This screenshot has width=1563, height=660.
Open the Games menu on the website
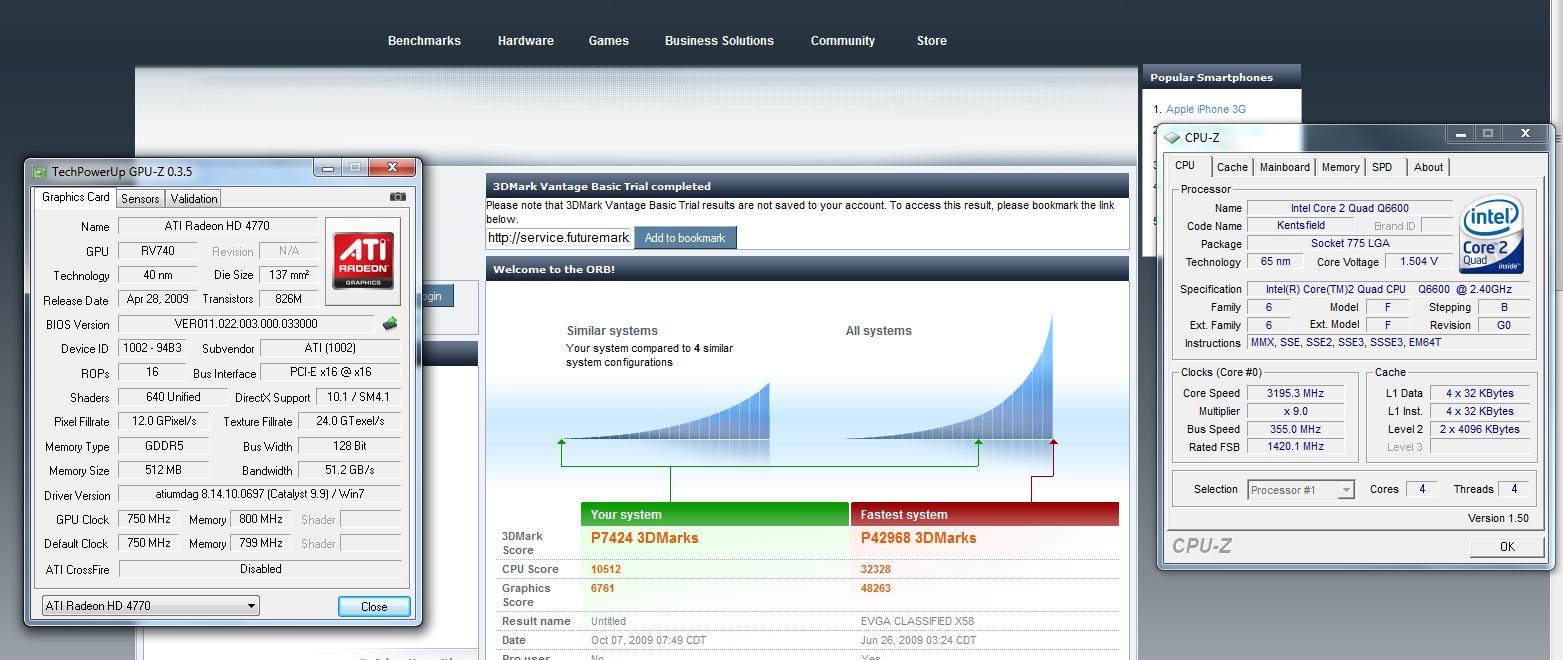(608, 41)
